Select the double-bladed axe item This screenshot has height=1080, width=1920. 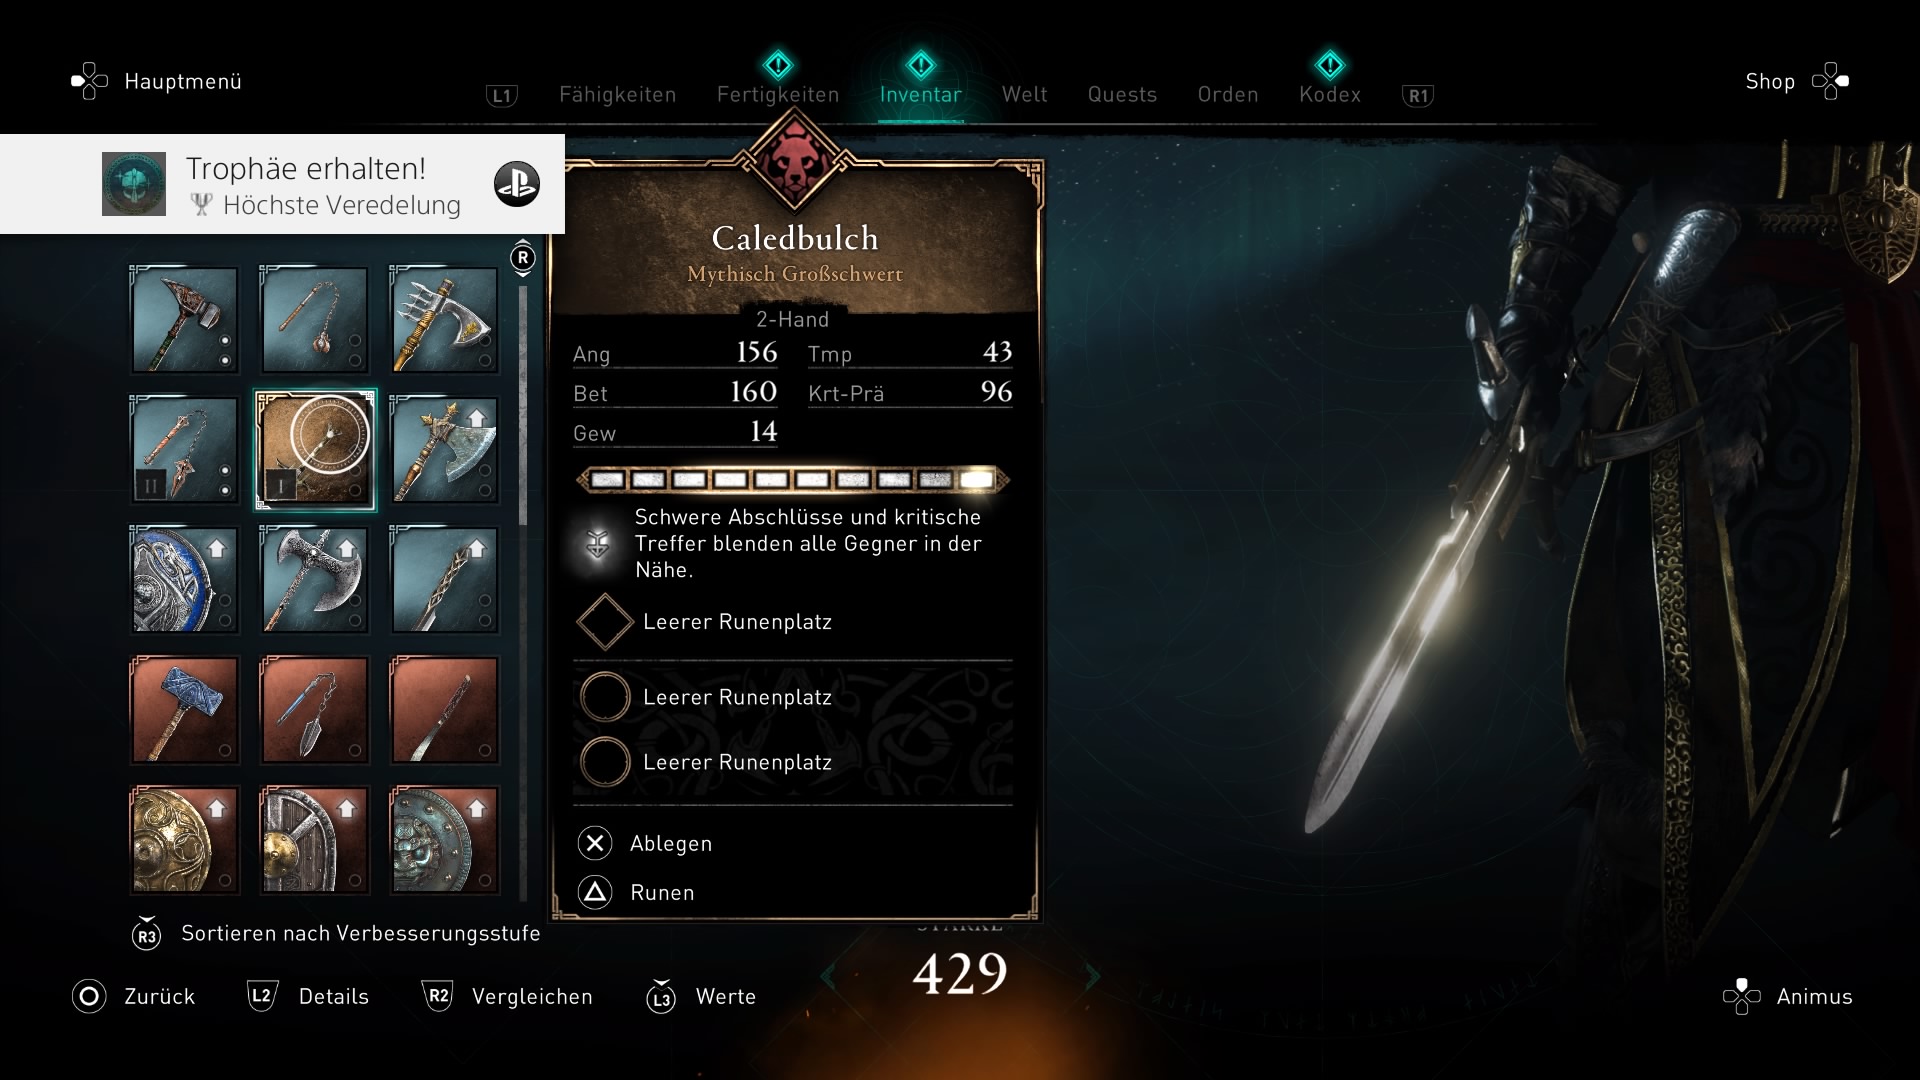(315, 580)
